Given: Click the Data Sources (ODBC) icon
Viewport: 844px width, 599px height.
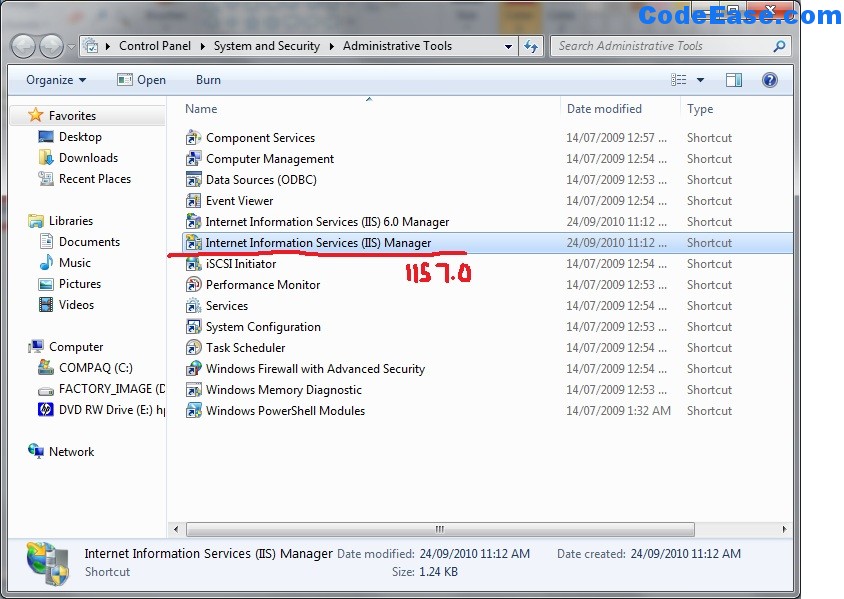Looking at the screenshot, I should pos(193,180).
